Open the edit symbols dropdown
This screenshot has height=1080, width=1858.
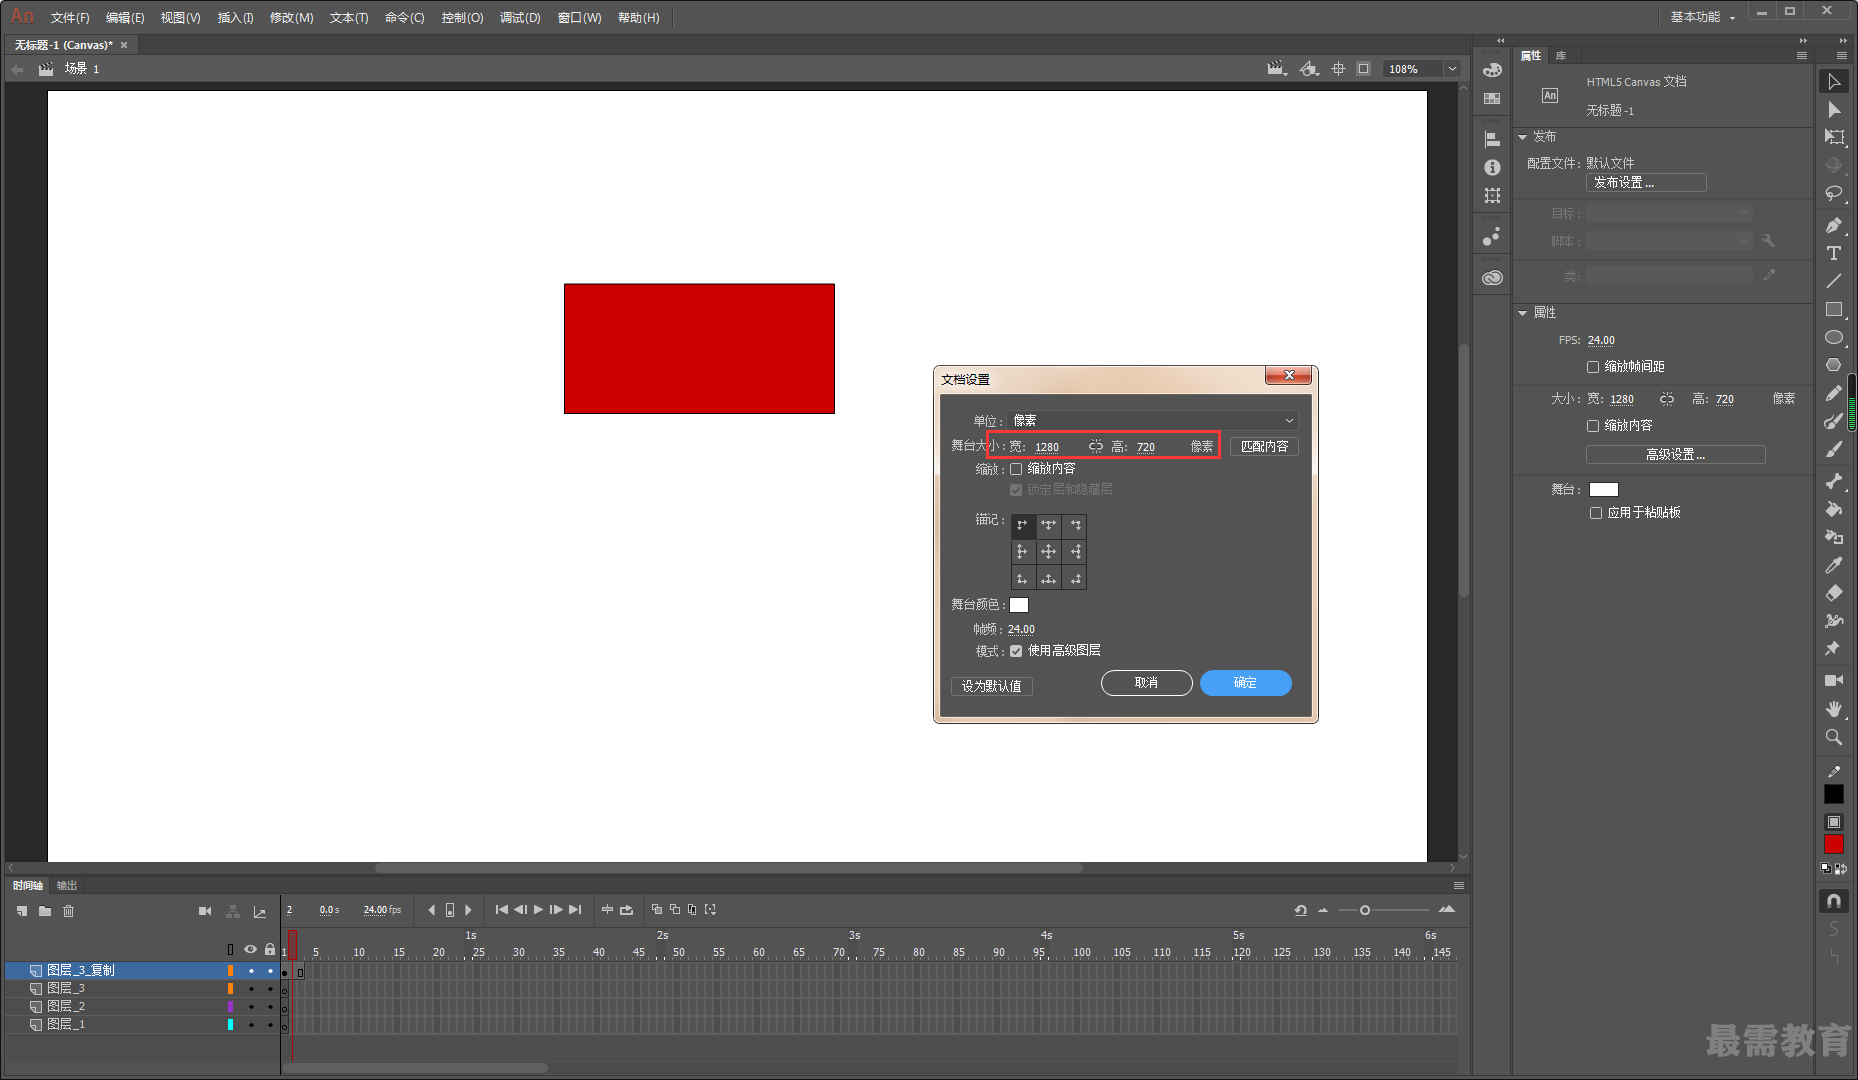click(x=1309, y=69)
